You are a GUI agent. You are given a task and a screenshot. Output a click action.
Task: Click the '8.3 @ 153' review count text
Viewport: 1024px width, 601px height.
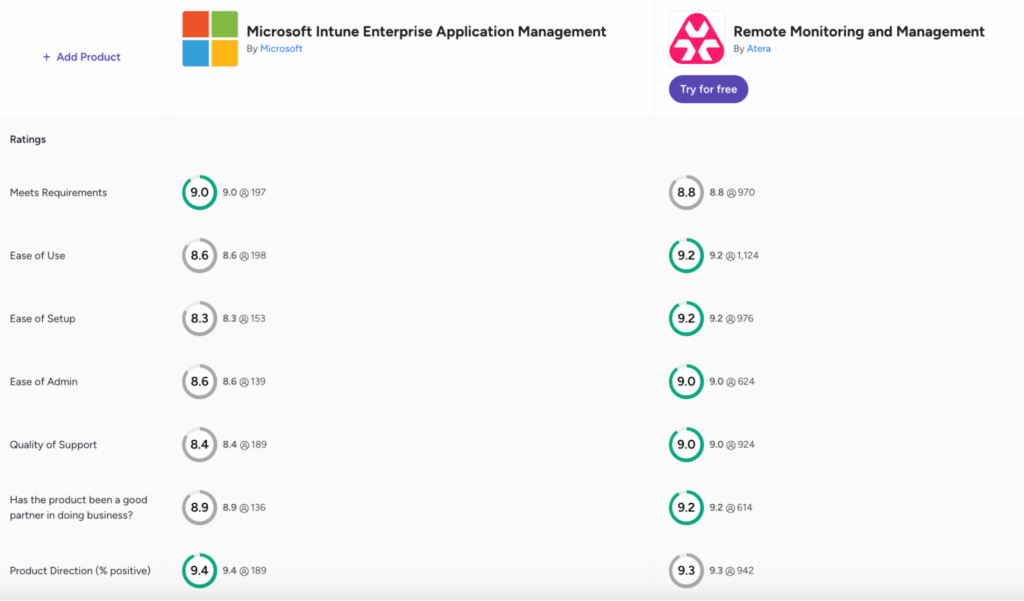click(244, 319)
